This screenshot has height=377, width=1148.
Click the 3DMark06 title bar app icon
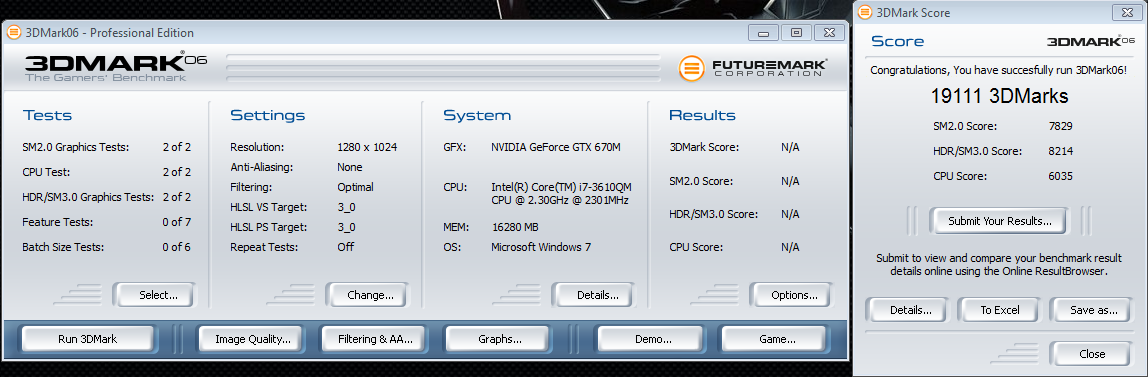pos(14,32)
